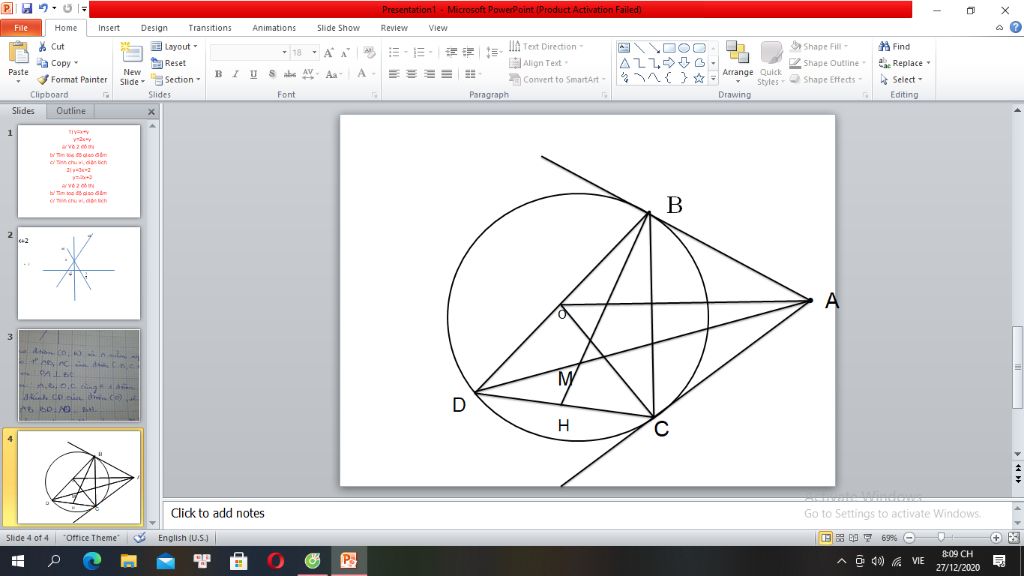
Task: Click the zoom slider handle
Action: (941, 537)
